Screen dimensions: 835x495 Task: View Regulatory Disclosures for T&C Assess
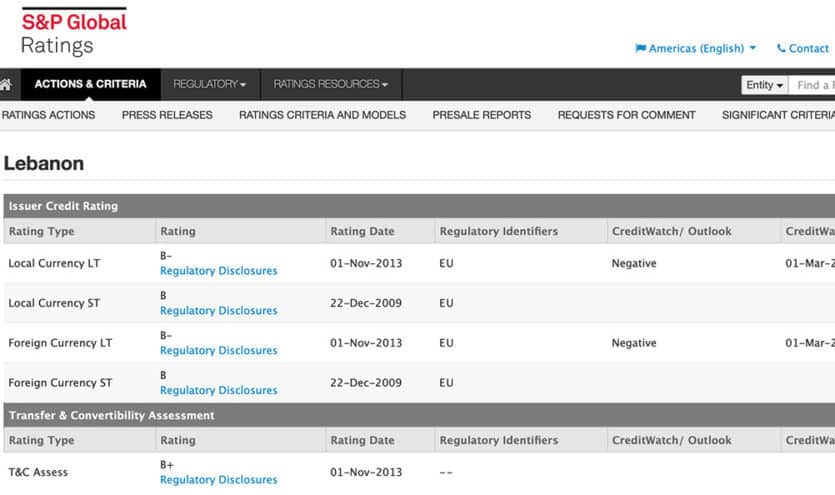pos(218,480)
